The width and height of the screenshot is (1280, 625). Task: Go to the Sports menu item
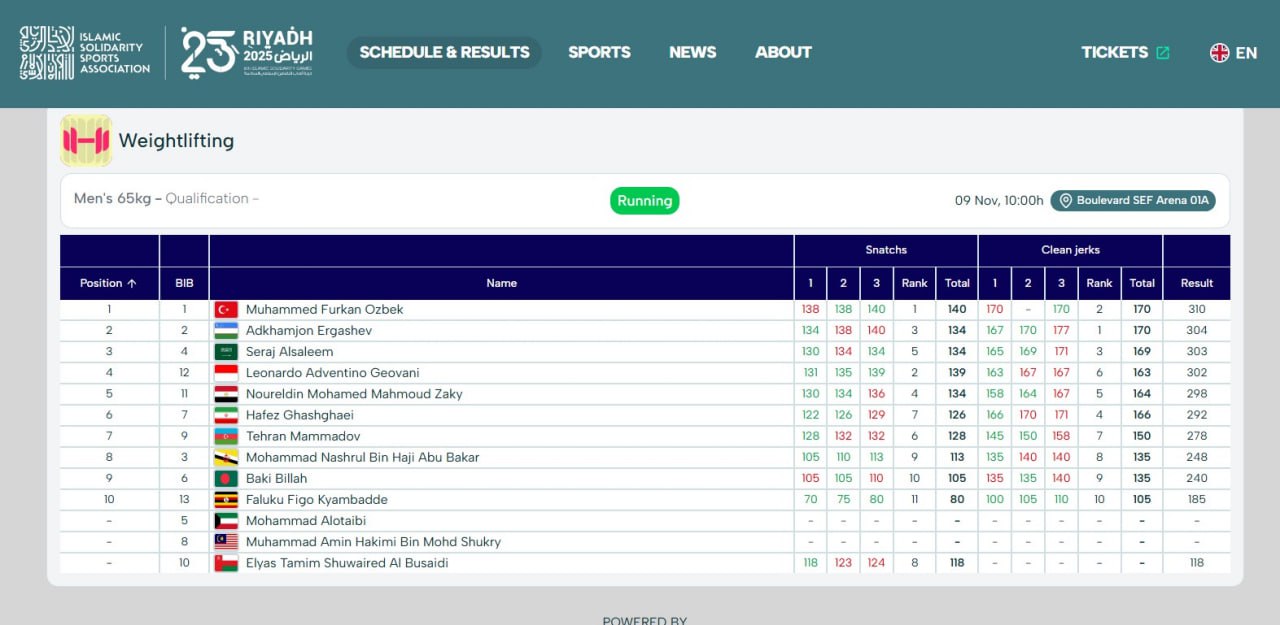click(x=599, y=52)
